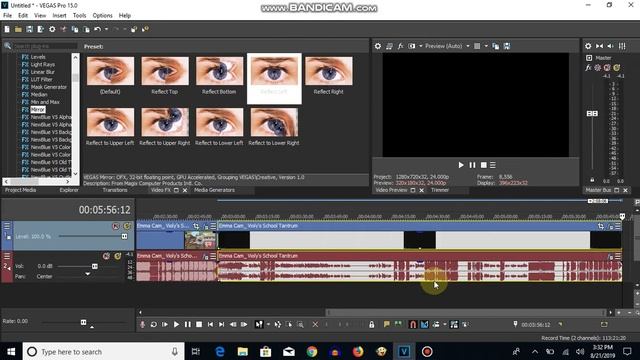Open split screen view dropdown arrow
The width and height of the screenshot is (640, 360).
pos(420,46)
